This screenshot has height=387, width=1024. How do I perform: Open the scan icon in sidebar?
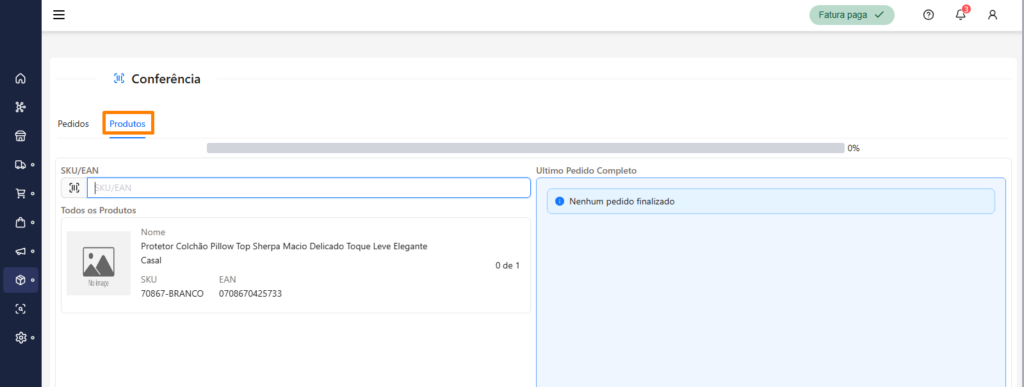pyautogui.click(x=20, y=309)
